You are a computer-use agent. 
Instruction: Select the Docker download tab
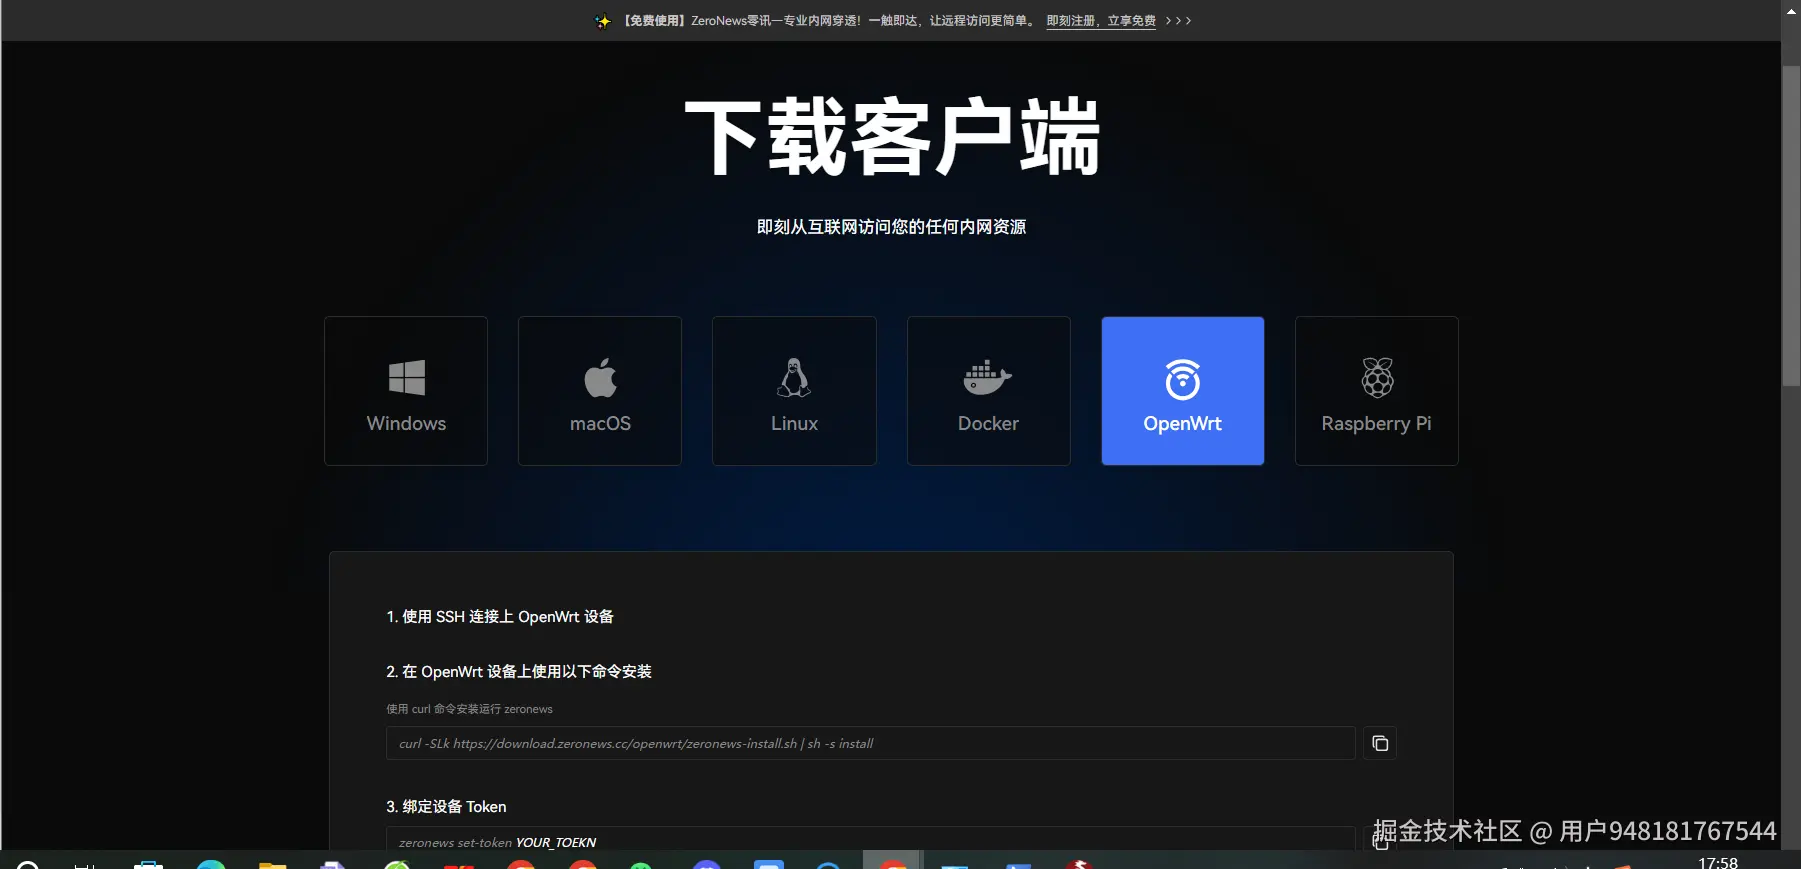988,391
